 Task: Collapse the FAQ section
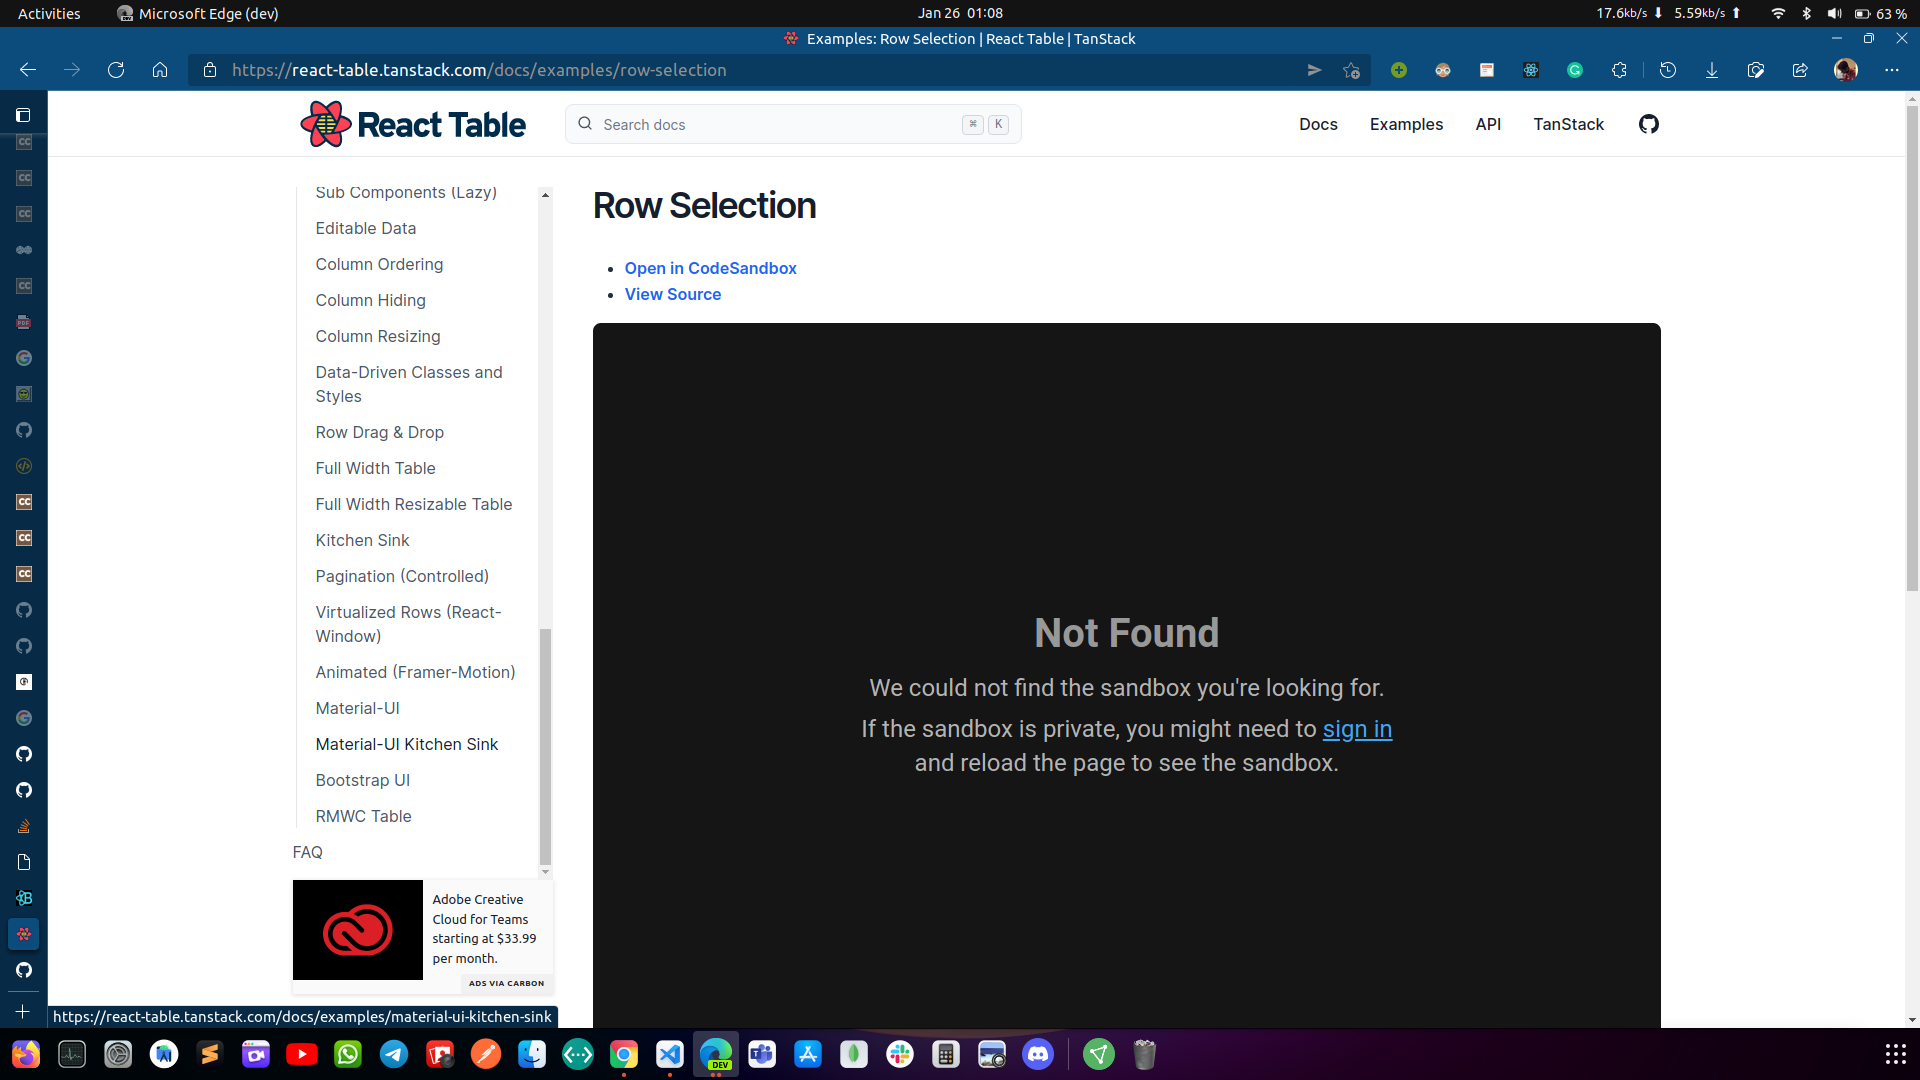(307, 852)
